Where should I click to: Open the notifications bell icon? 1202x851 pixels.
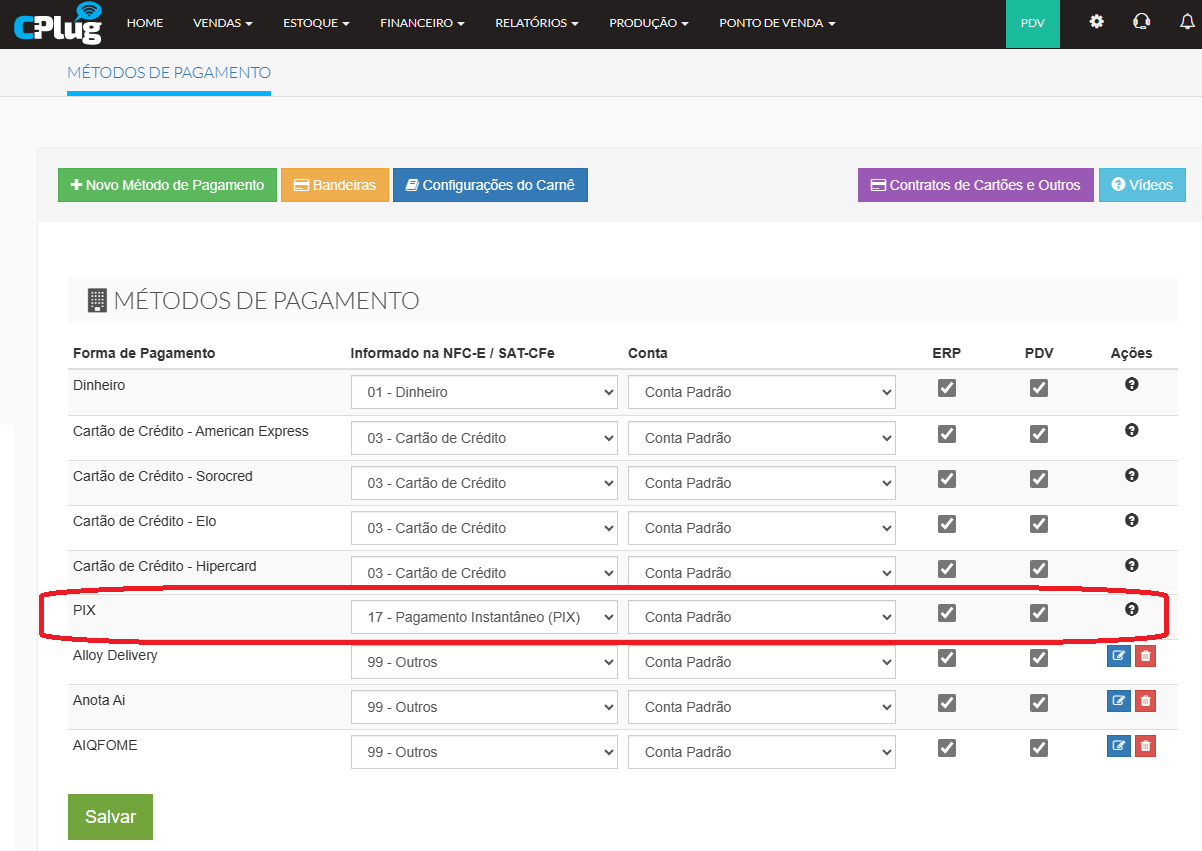[1187, 21]
